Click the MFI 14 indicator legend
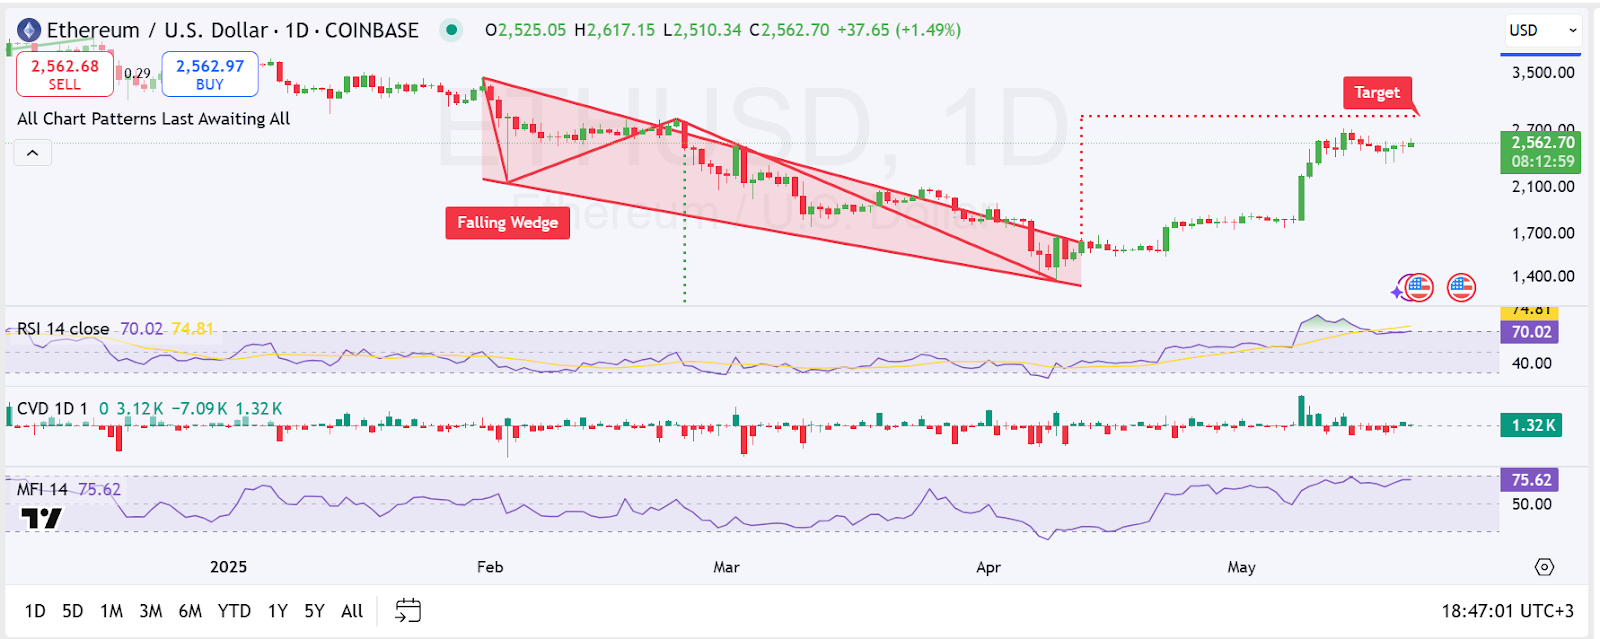This screenshot has width=1600, height=639. tap(42, 489)
